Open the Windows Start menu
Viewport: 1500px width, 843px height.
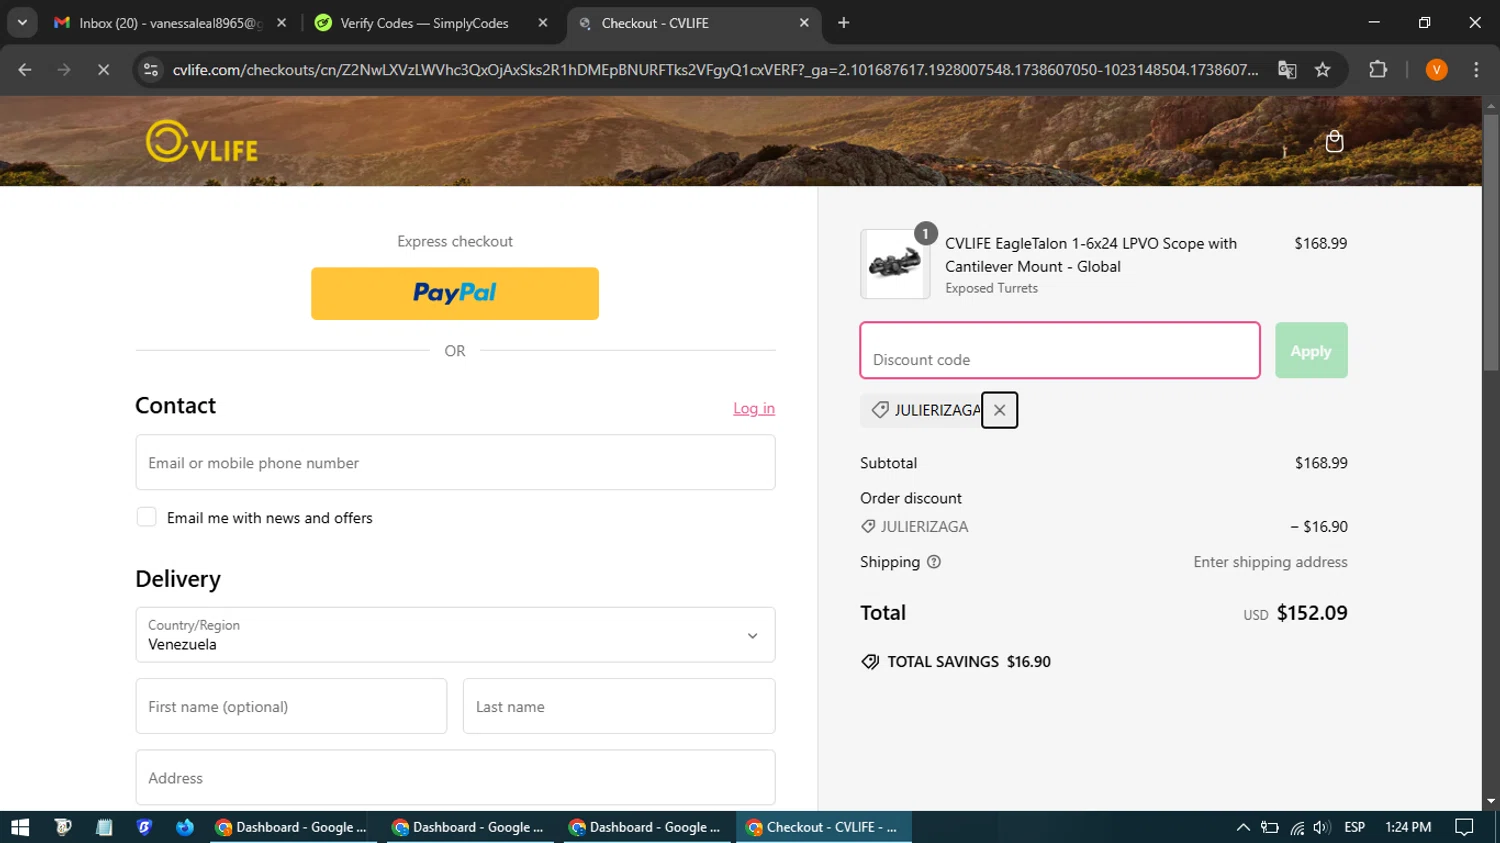click(x=20, y=827)
